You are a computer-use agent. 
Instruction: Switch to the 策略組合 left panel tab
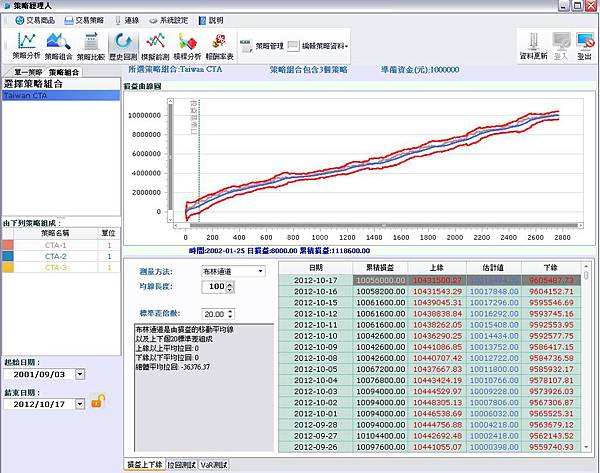[x=64, y=72]
